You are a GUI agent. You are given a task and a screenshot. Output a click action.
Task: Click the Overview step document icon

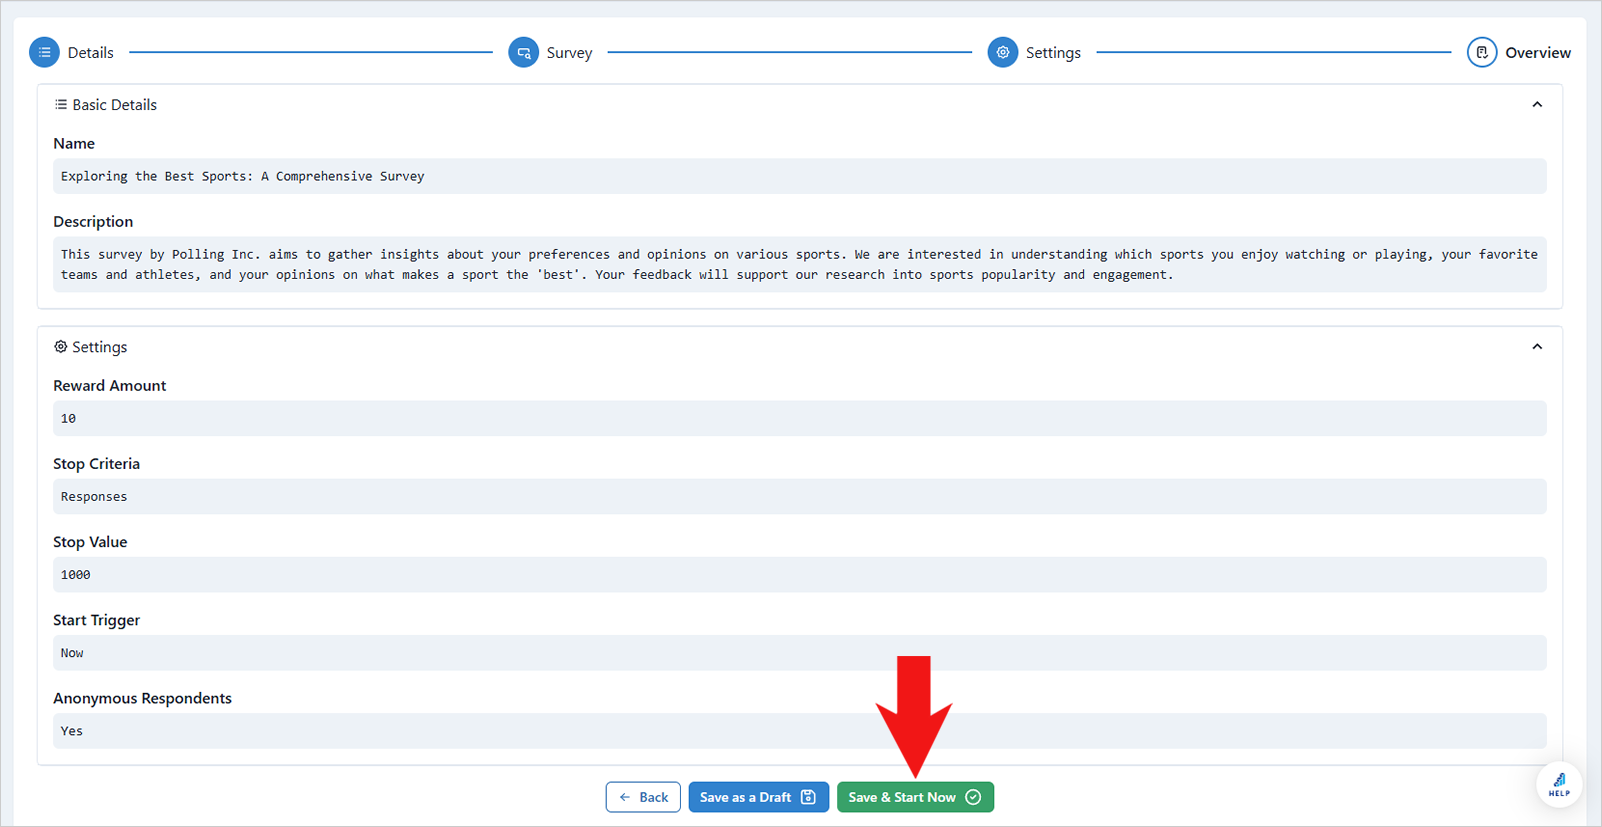click(x=1482, y=52)
